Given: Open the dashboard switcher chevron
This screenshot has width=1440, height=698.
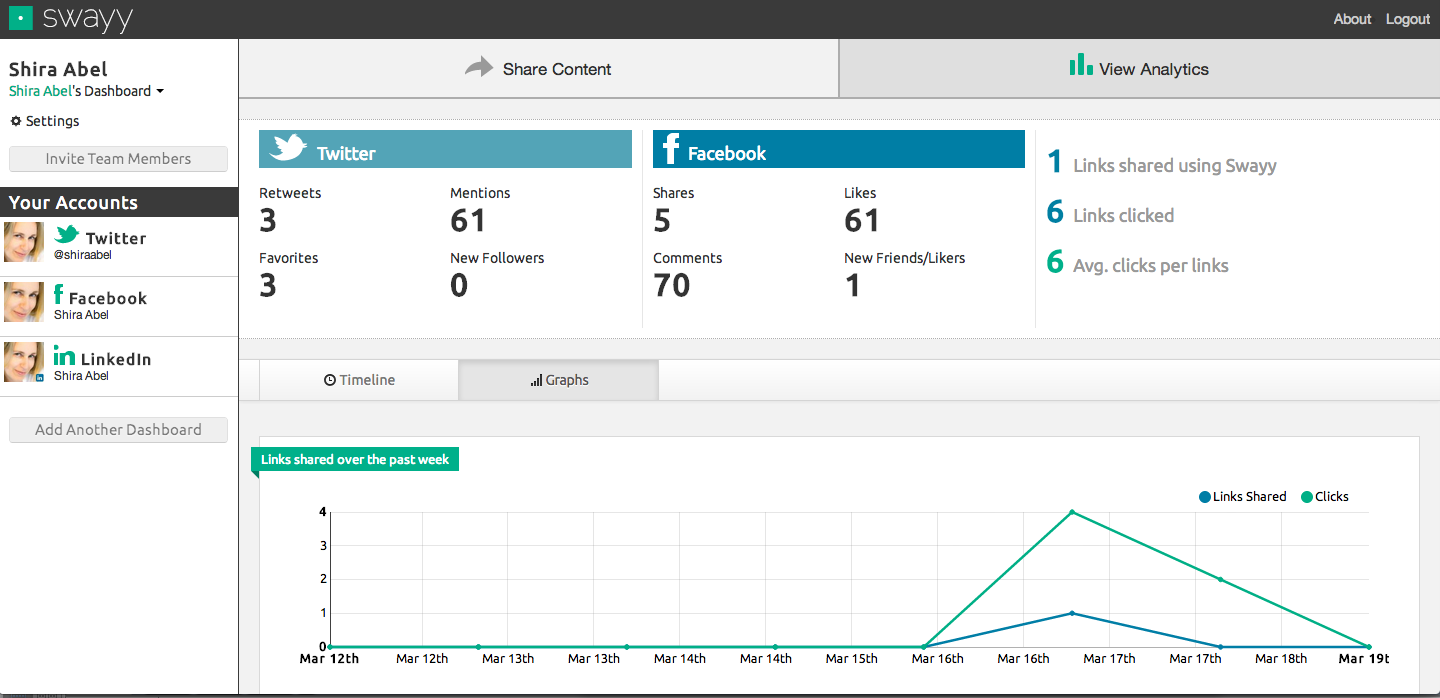Looking at the screenshot, I should point(160,90).
